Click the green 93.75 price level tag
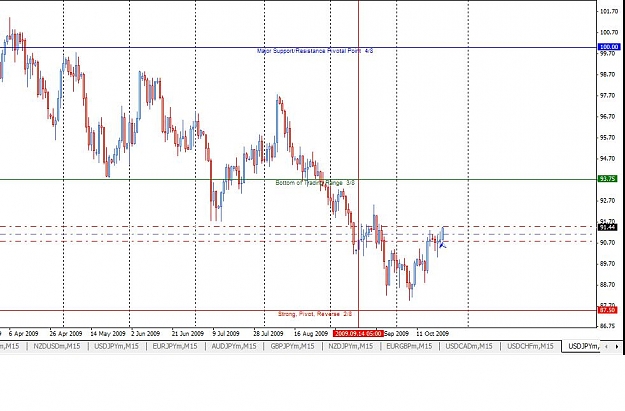This screenshot has width=625, height=411. pos(607,179)
